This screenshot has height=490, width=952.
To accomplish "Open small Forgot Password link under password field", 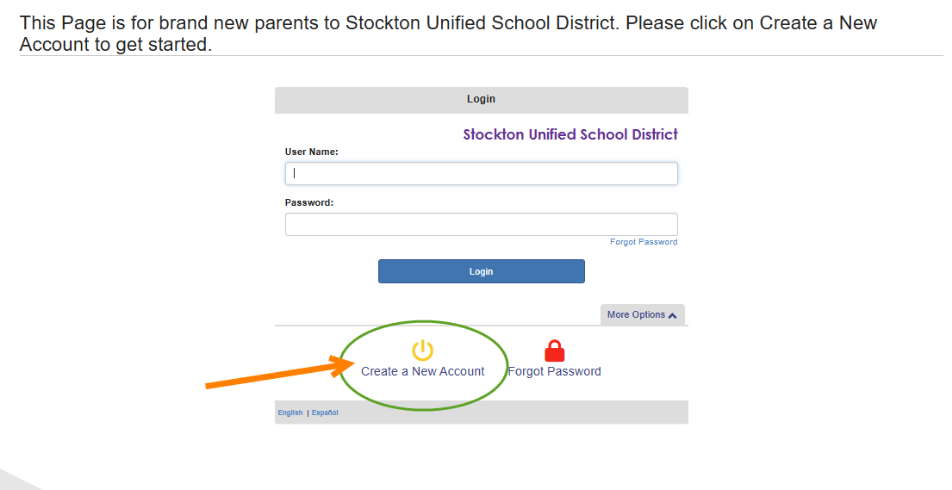I will pyautogui.click(x=643, y=242).
